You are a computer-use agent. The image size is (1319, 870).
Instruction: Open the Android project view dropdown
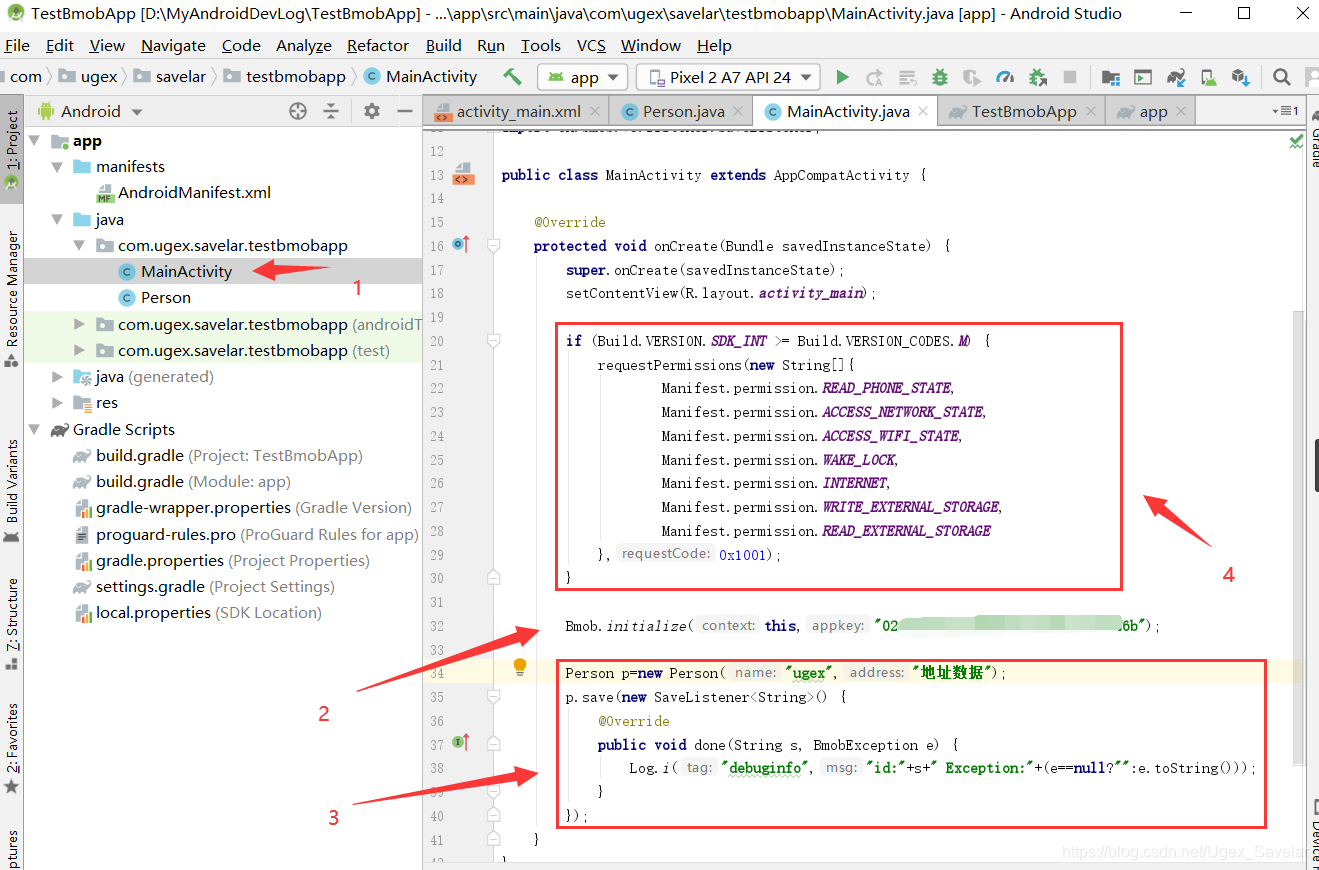[x=90, y=111]
